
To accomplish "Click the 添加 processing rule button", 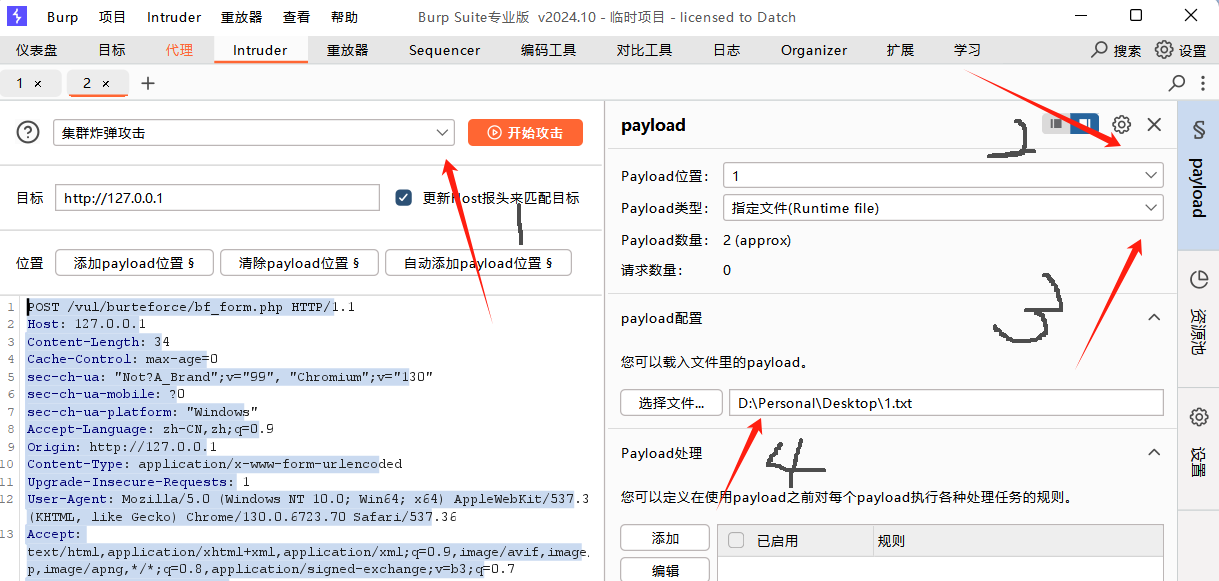I will click(665, 538).
